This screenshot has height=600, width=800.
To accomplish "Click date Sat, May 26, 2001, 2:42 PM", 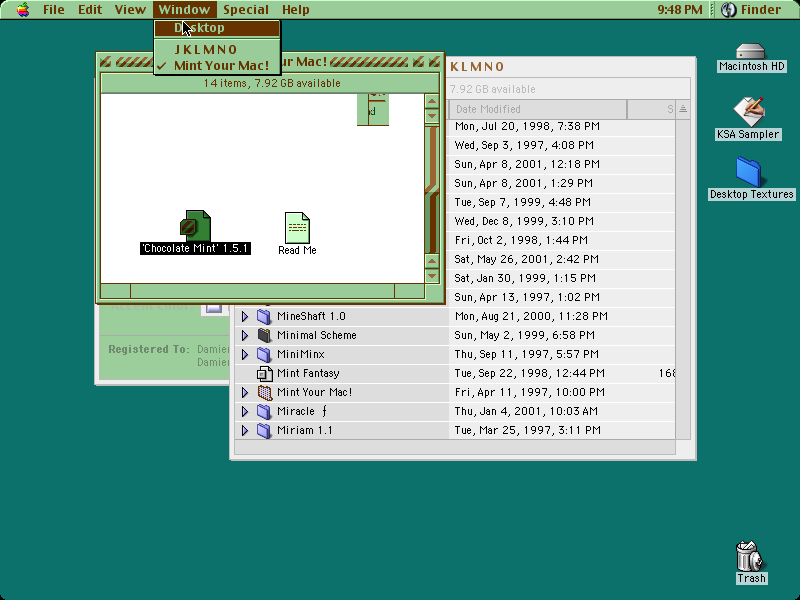I will [x=526, y=259].
